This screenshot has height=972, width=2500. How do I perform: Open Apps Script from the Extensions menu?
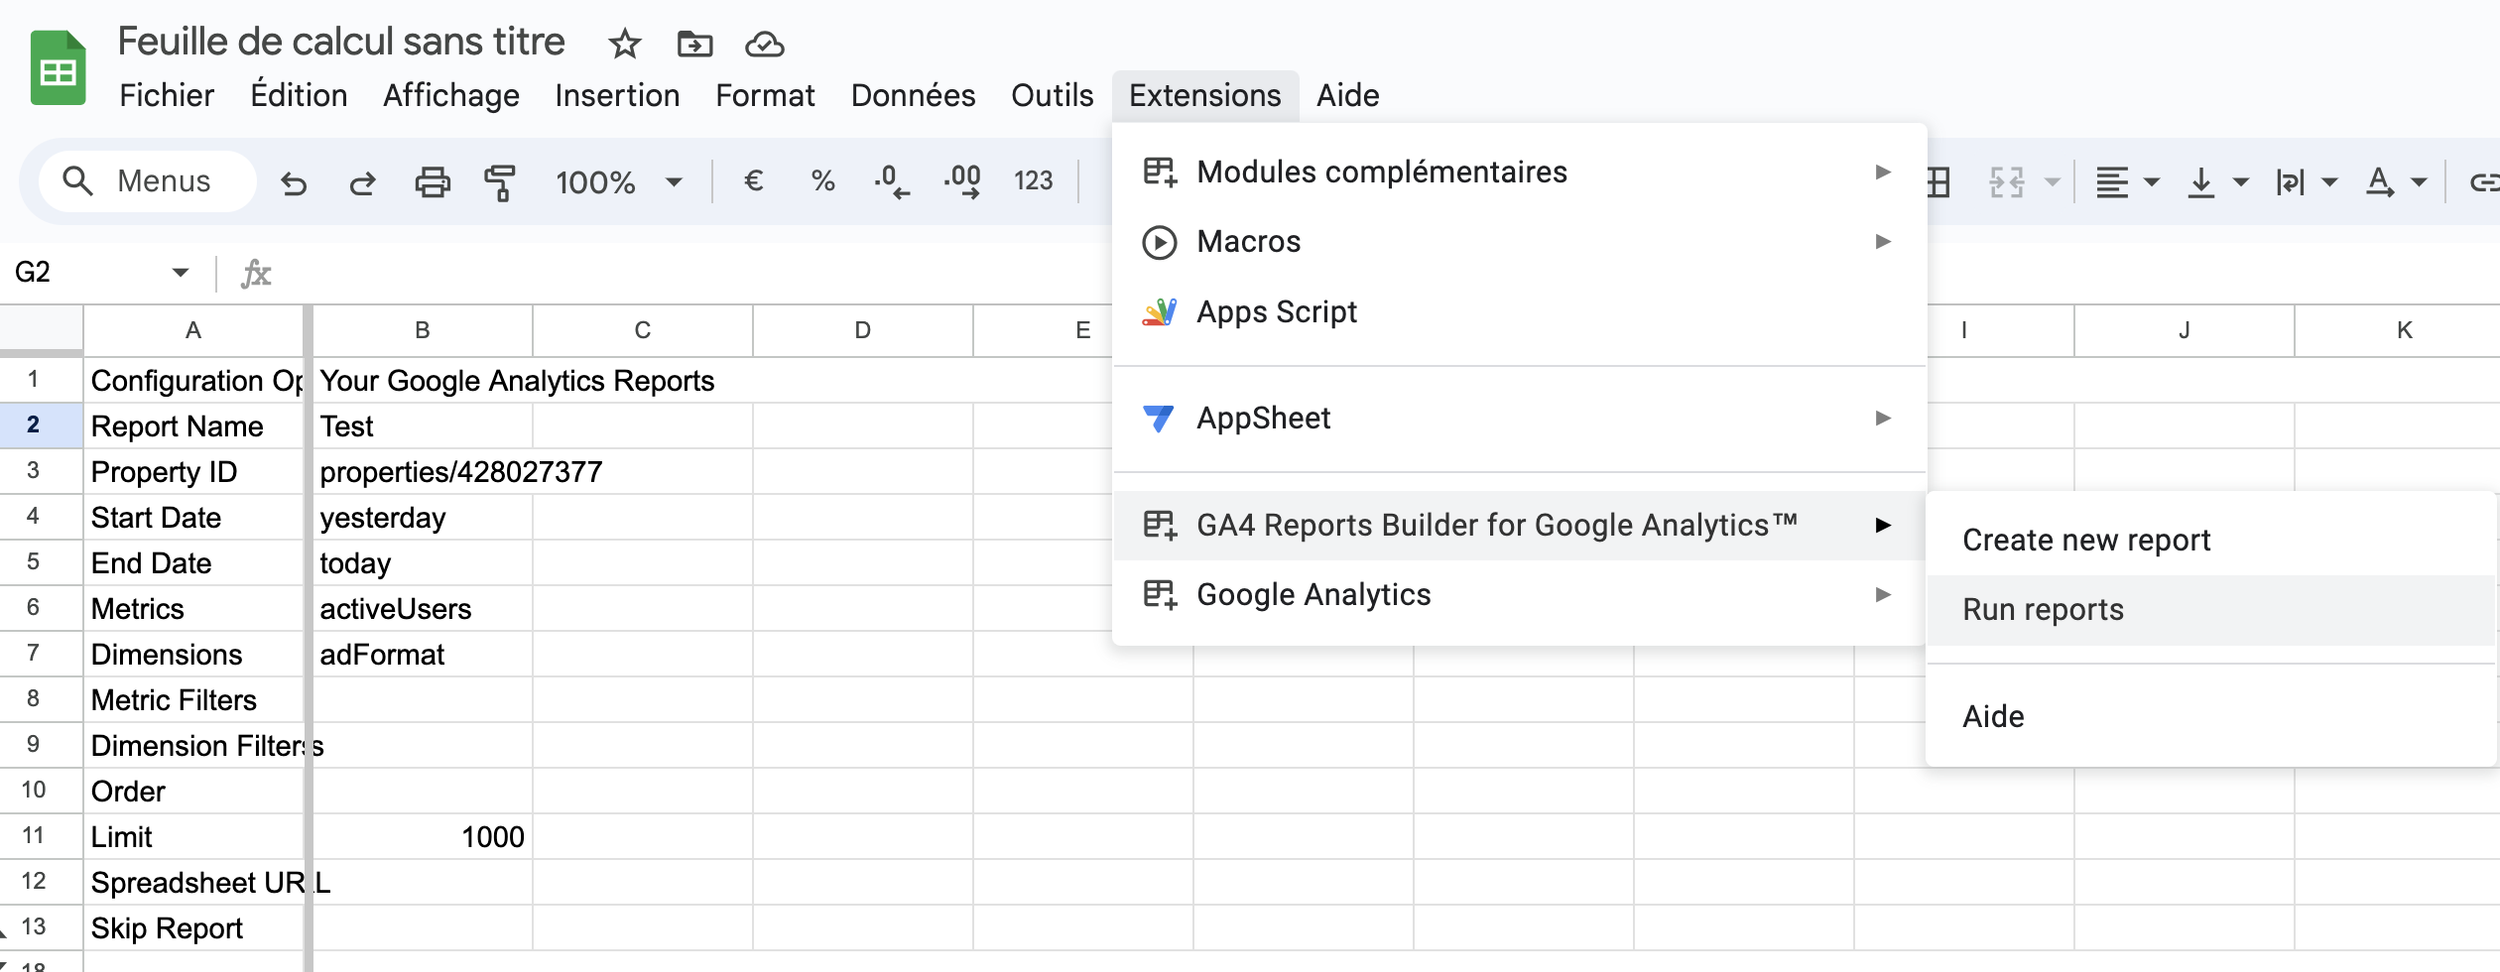pyautogui.click(x=1520, y=312)
